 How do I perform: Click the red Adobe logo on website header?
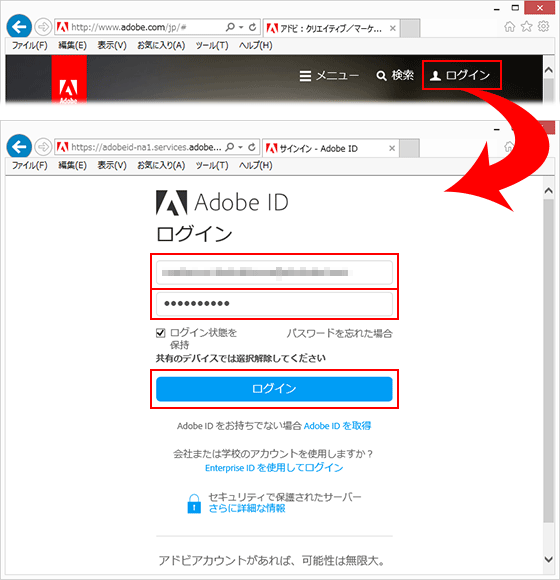(69, 80)
